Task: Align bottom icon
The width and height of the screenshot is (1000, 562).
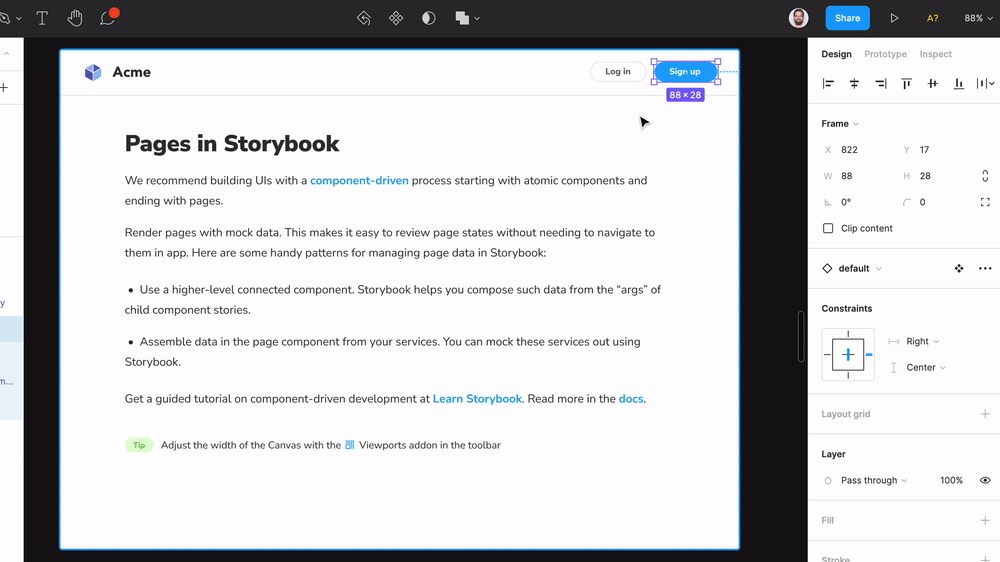Action: 959,84
